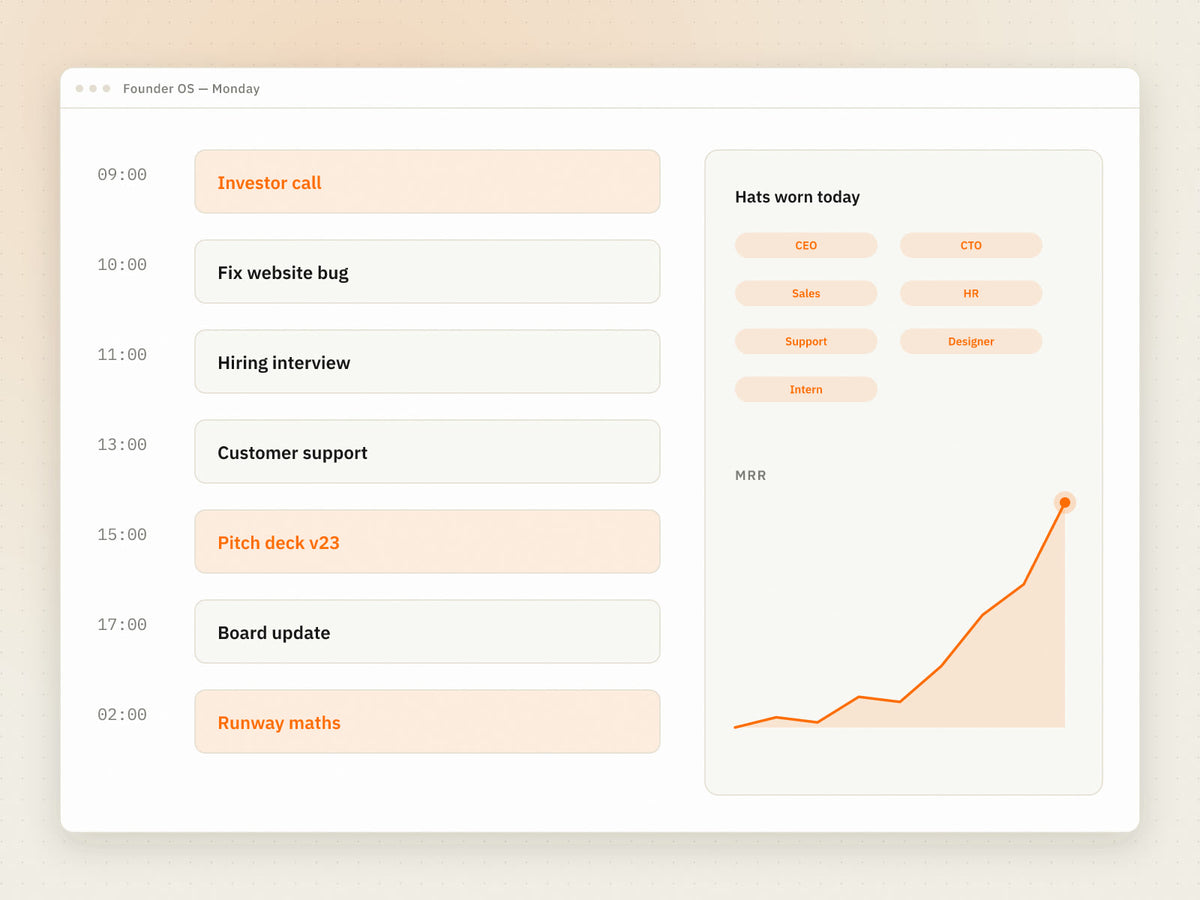Screen dimensions: 1200x900
Task: Click the 09:00 time label
Action: pyautogui.click(x=122, y=175)
